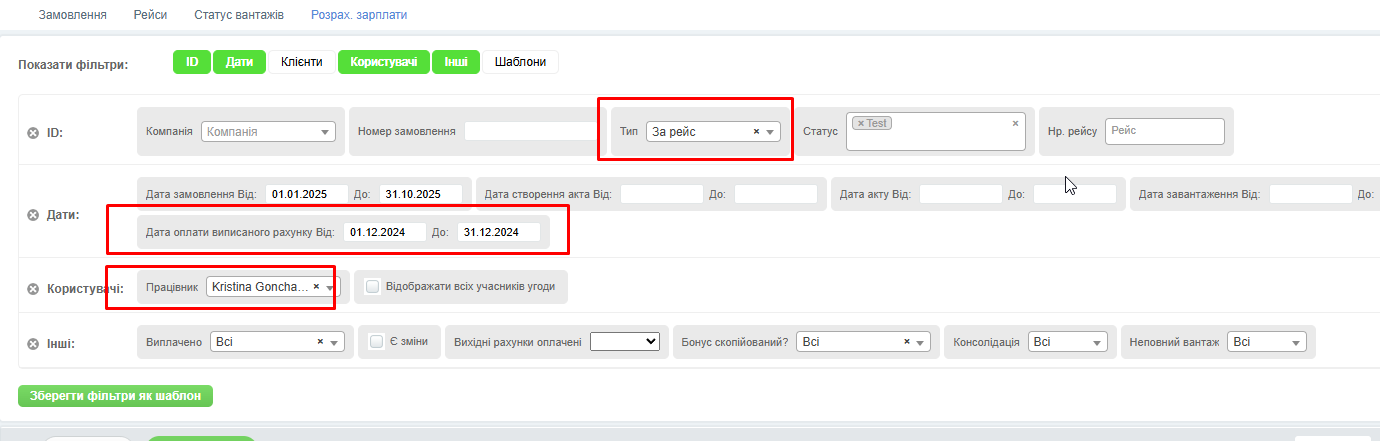Open the Рейси tab

pyautogui.click(x=150, y=15)
